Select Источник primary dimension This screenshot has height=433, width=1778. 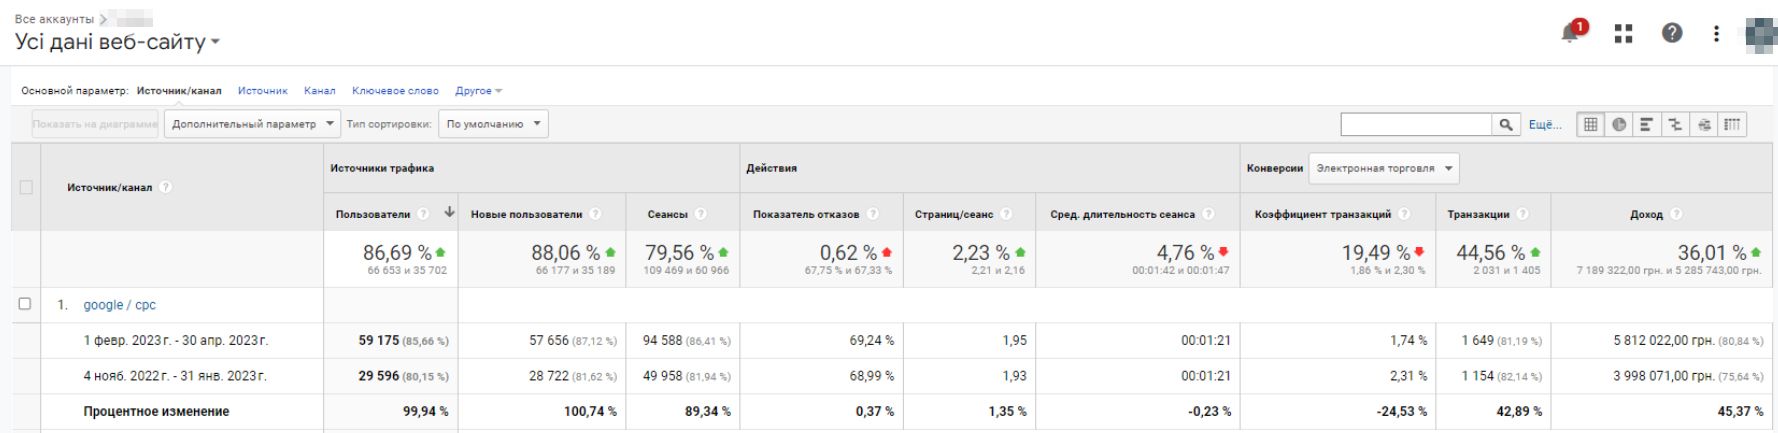[x=262, y=91]
